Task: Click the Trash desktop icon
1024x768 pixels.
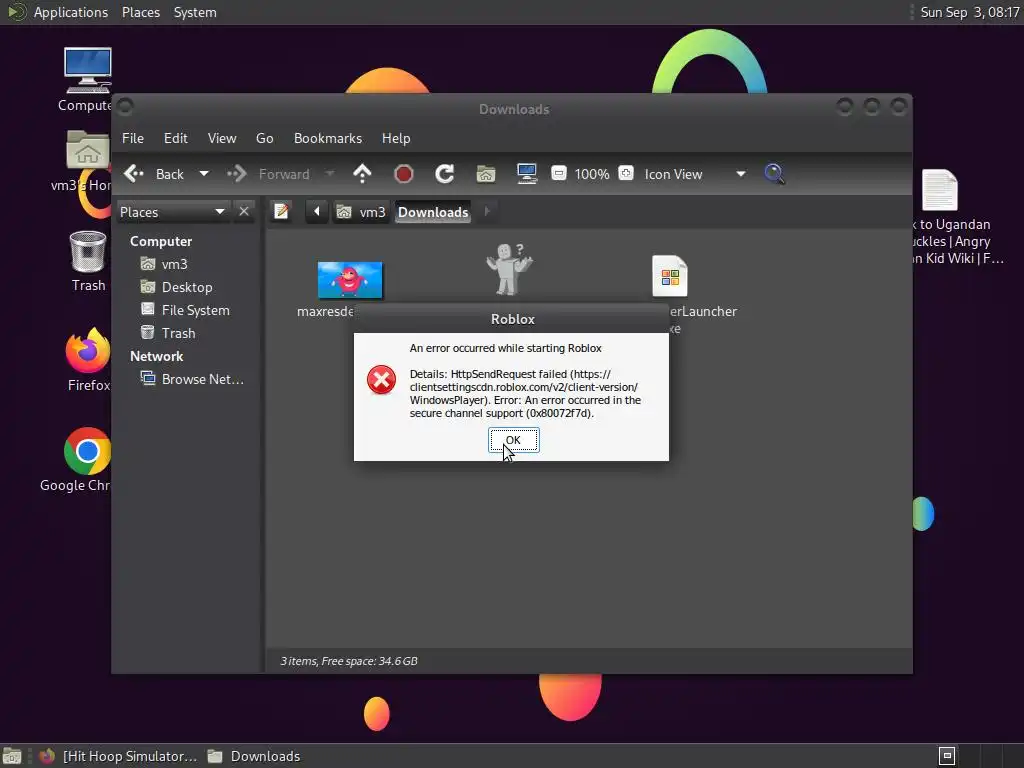Action: coord(88,252)
